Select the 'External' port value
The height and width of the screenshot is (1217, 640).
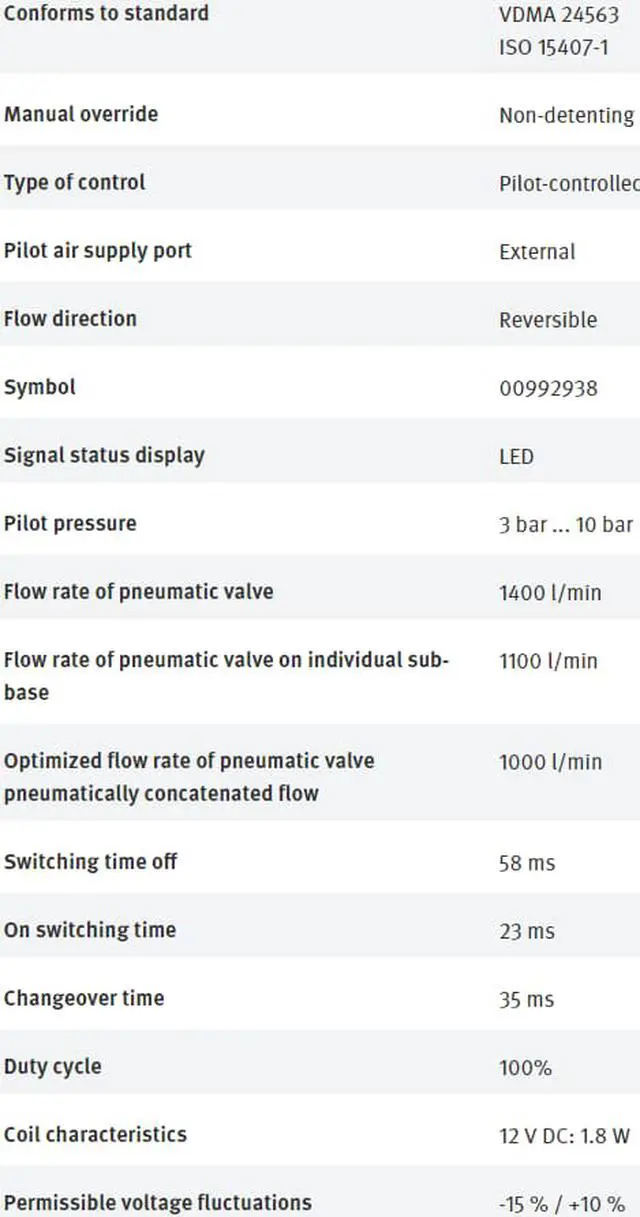click(537, 252)
